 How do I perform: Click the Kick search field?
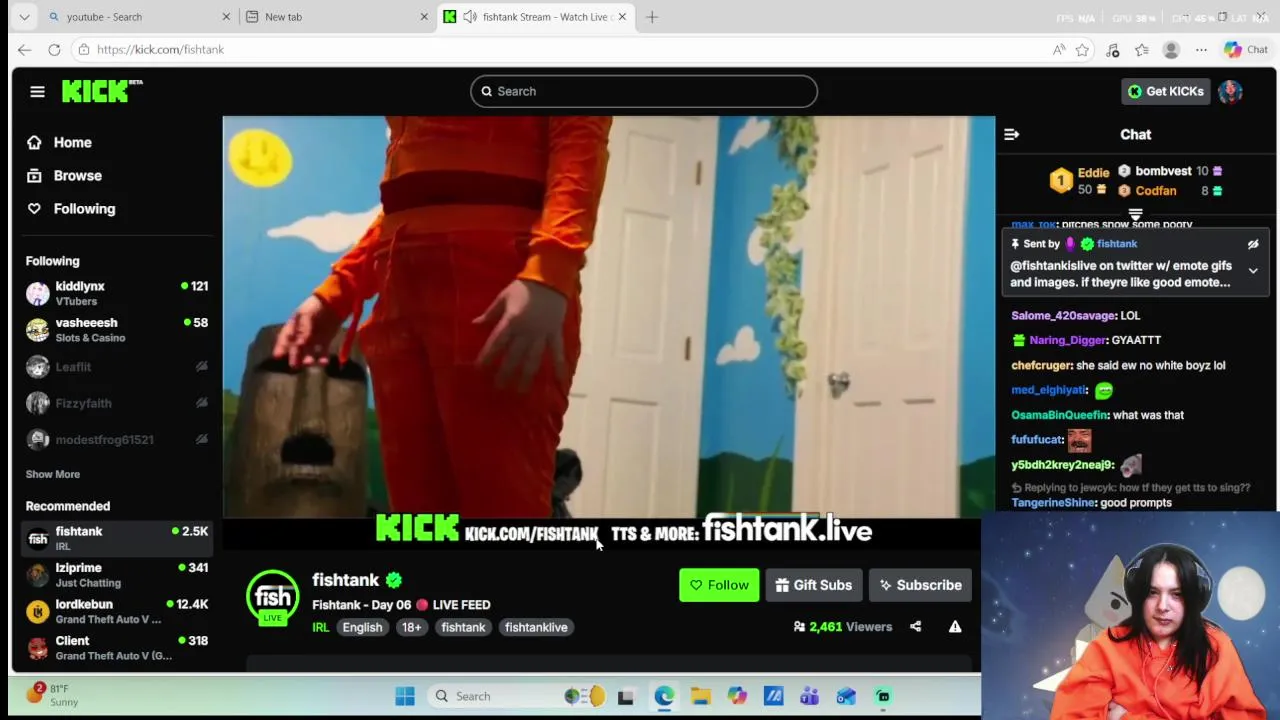pyautogui.click(x=644, y=91)
